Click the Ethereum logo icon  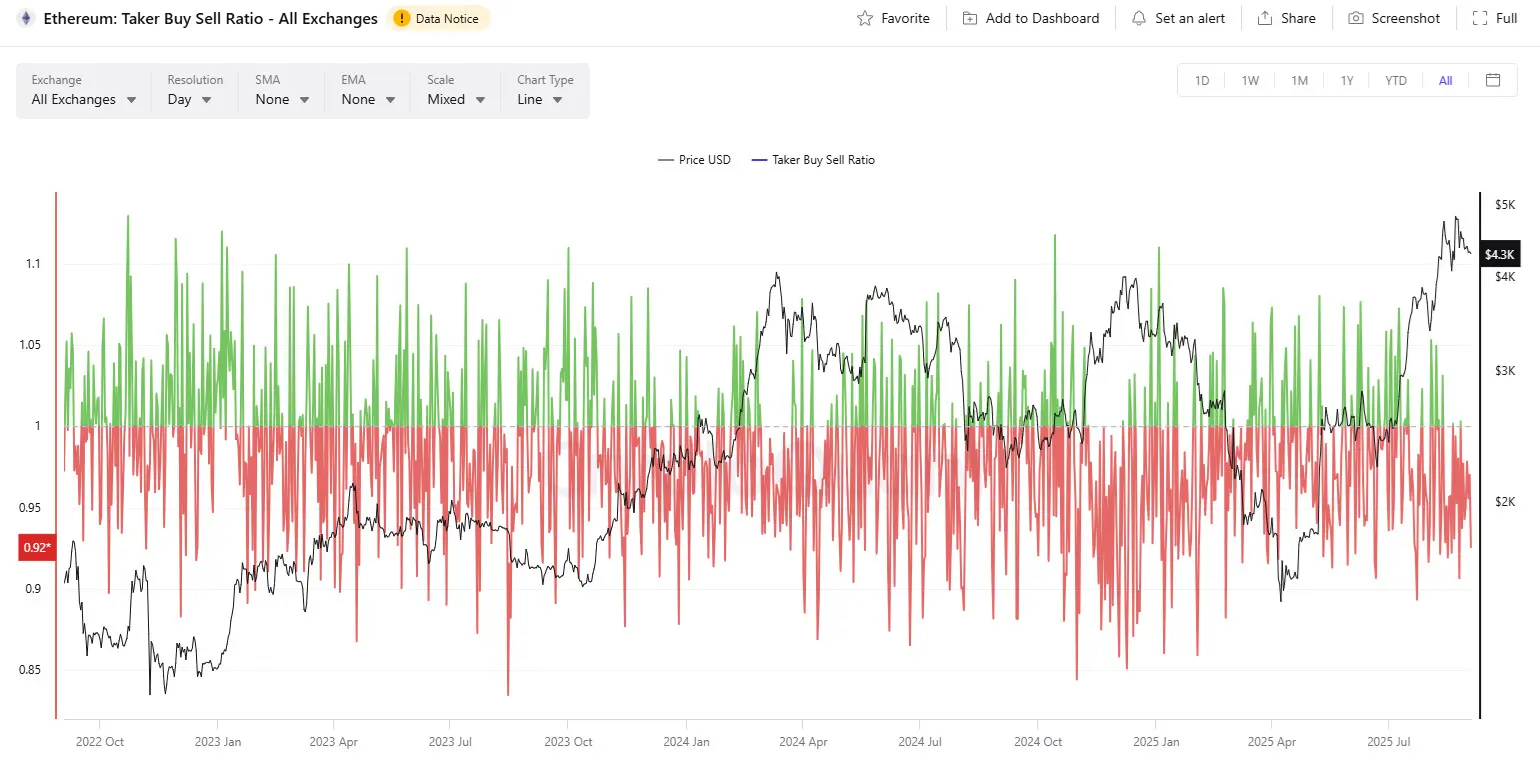[25, 18]
